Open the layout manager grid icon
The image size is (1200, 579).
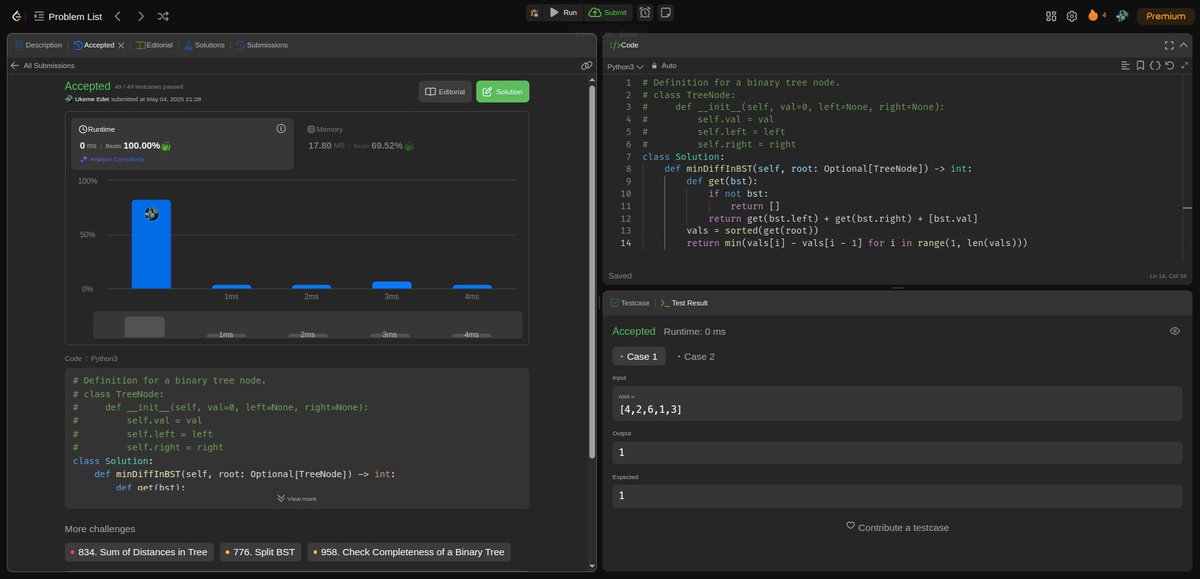[1051, 16]
